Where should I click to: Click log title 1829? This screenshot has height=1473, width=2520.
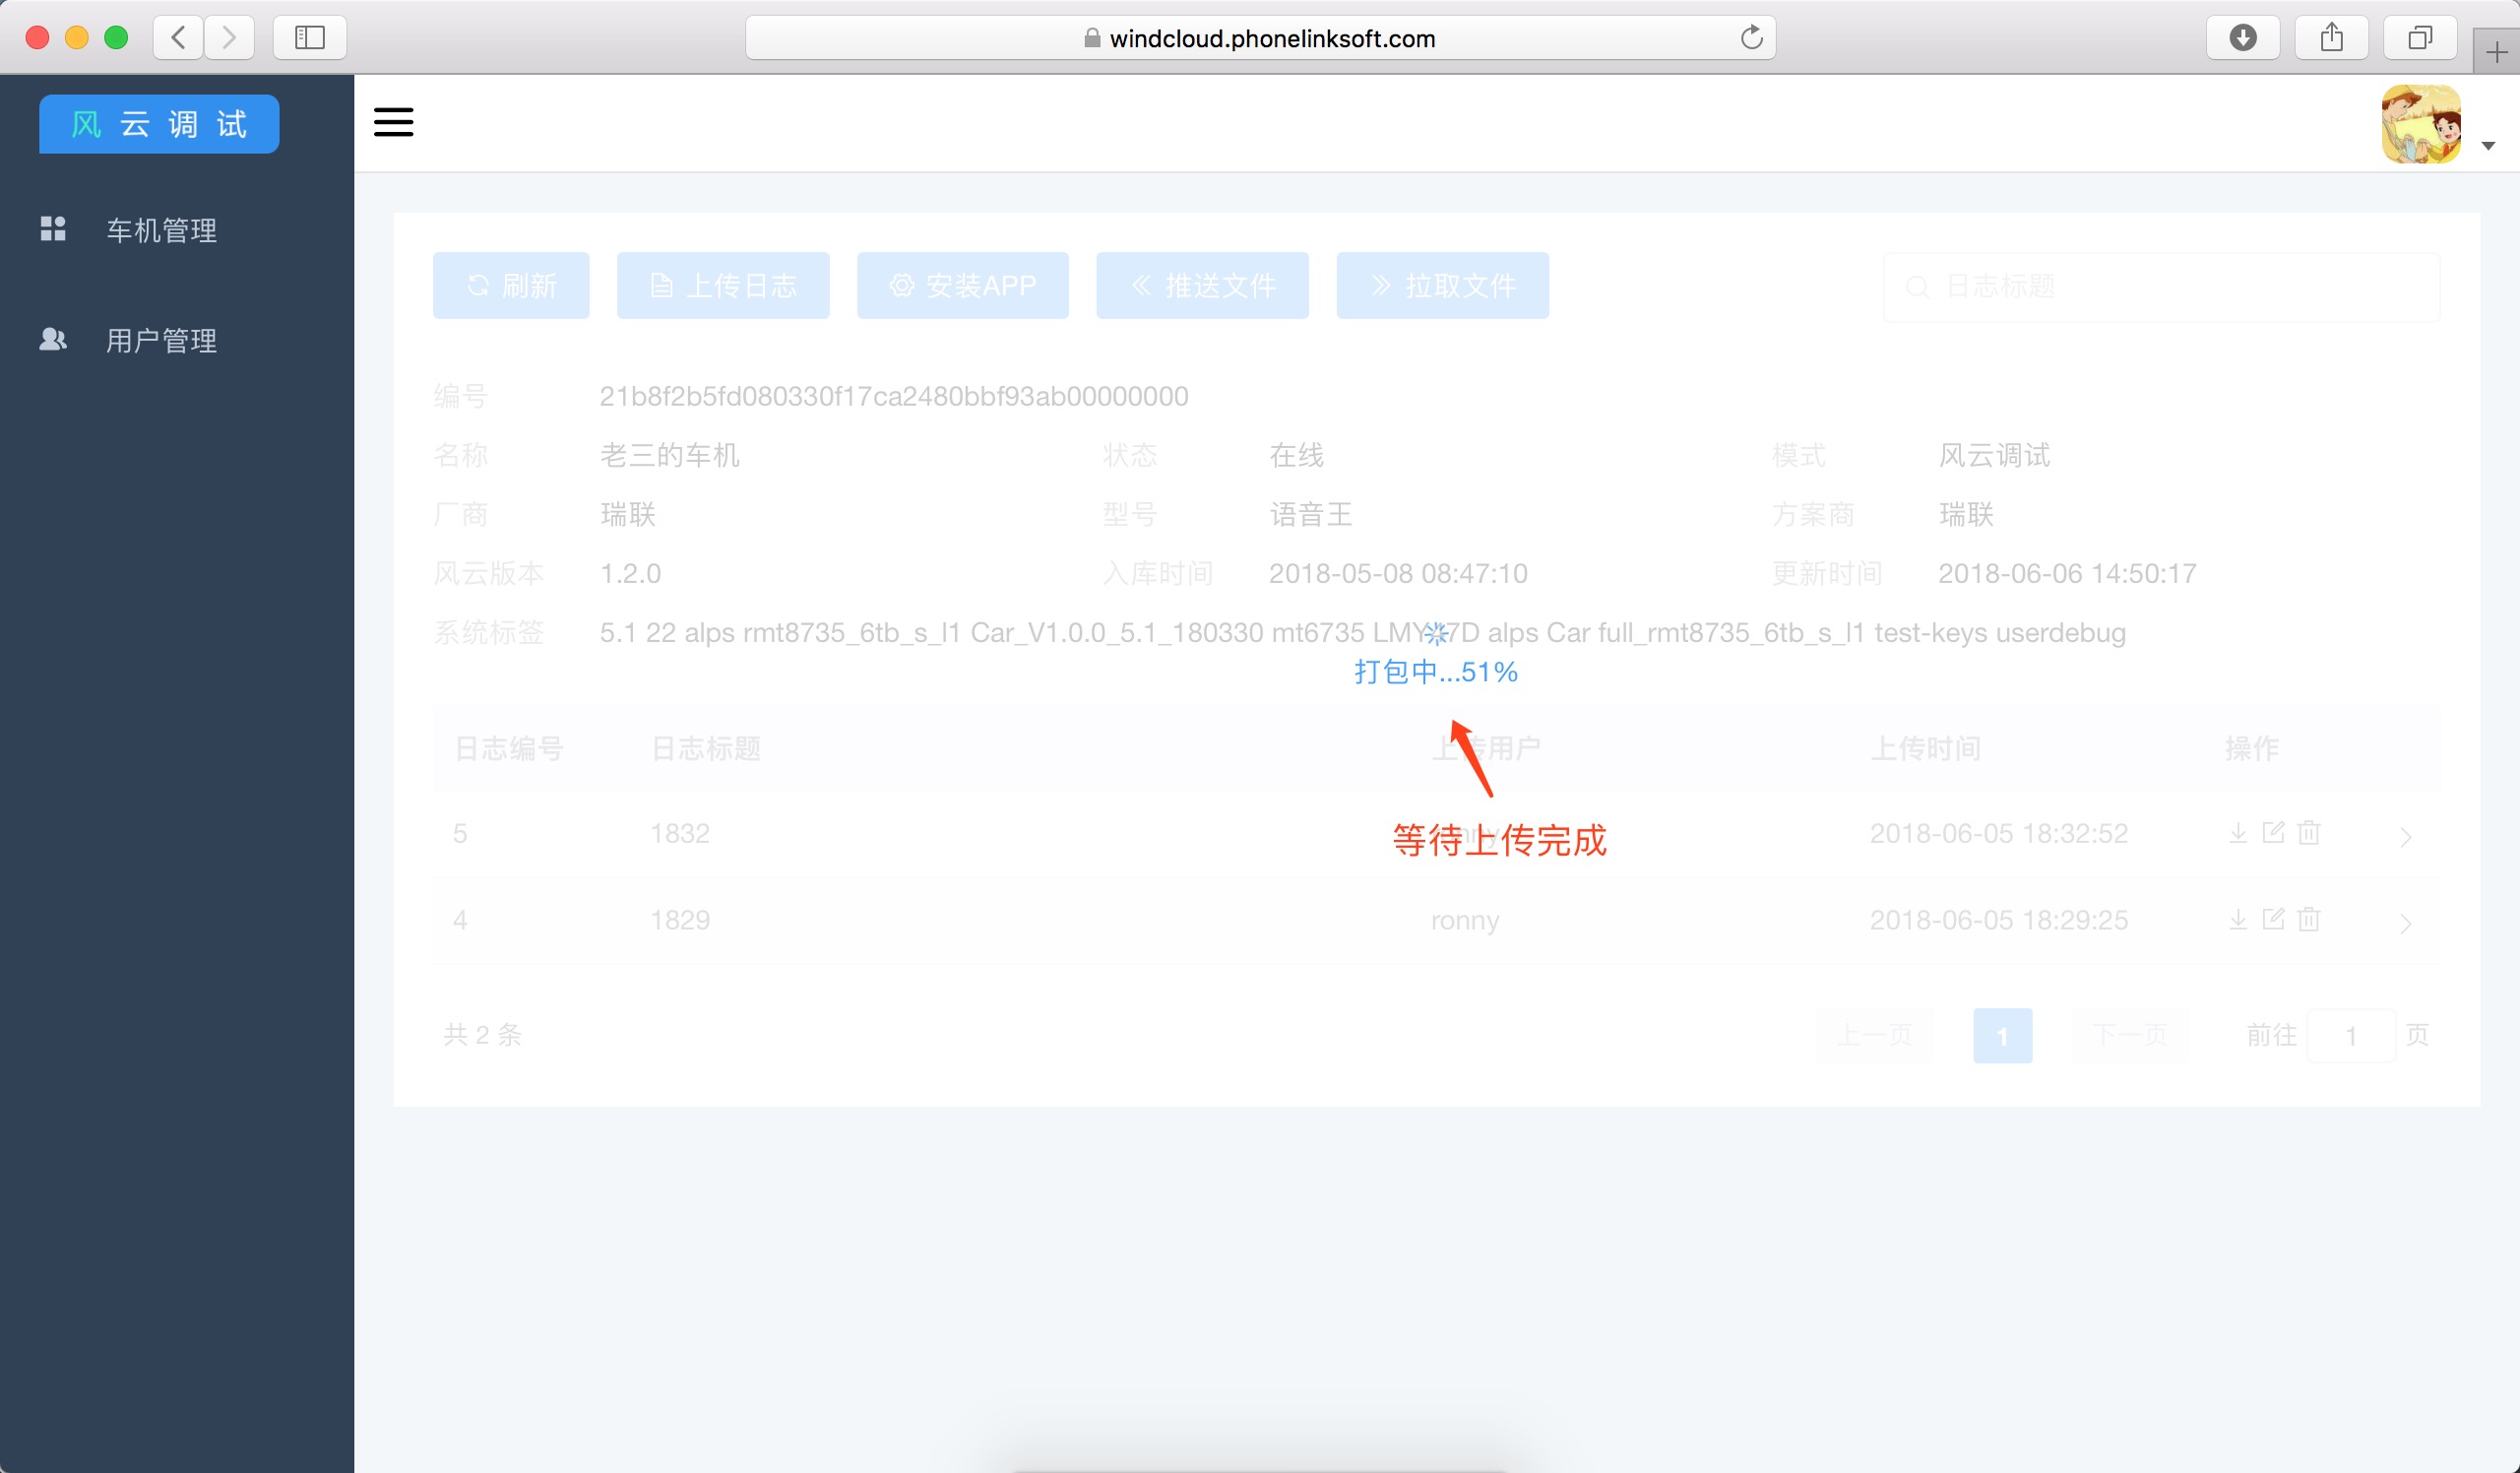pyautogui.click(x=680, y=919)
